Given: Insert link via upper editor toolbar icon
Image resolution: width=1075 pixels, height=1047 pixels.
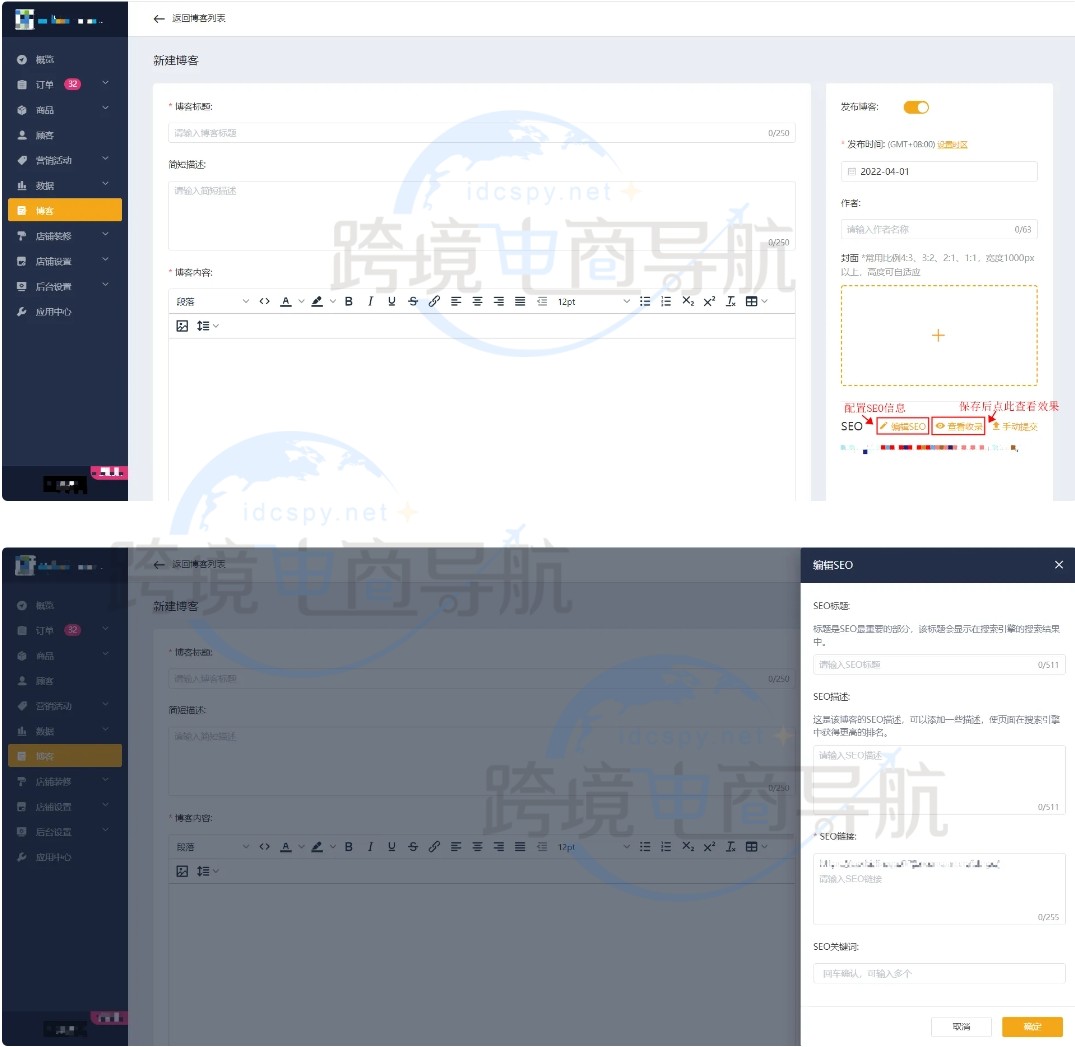Looking at the screenshot, I should click(x=434, y=301).
